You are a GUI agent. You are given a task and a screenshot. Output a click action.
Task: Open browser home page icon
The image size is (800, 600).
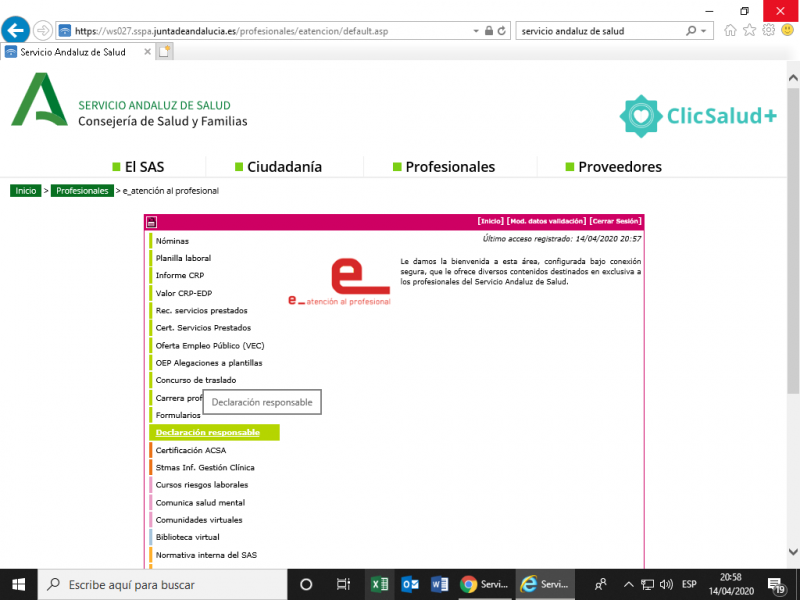coord(730,30)
